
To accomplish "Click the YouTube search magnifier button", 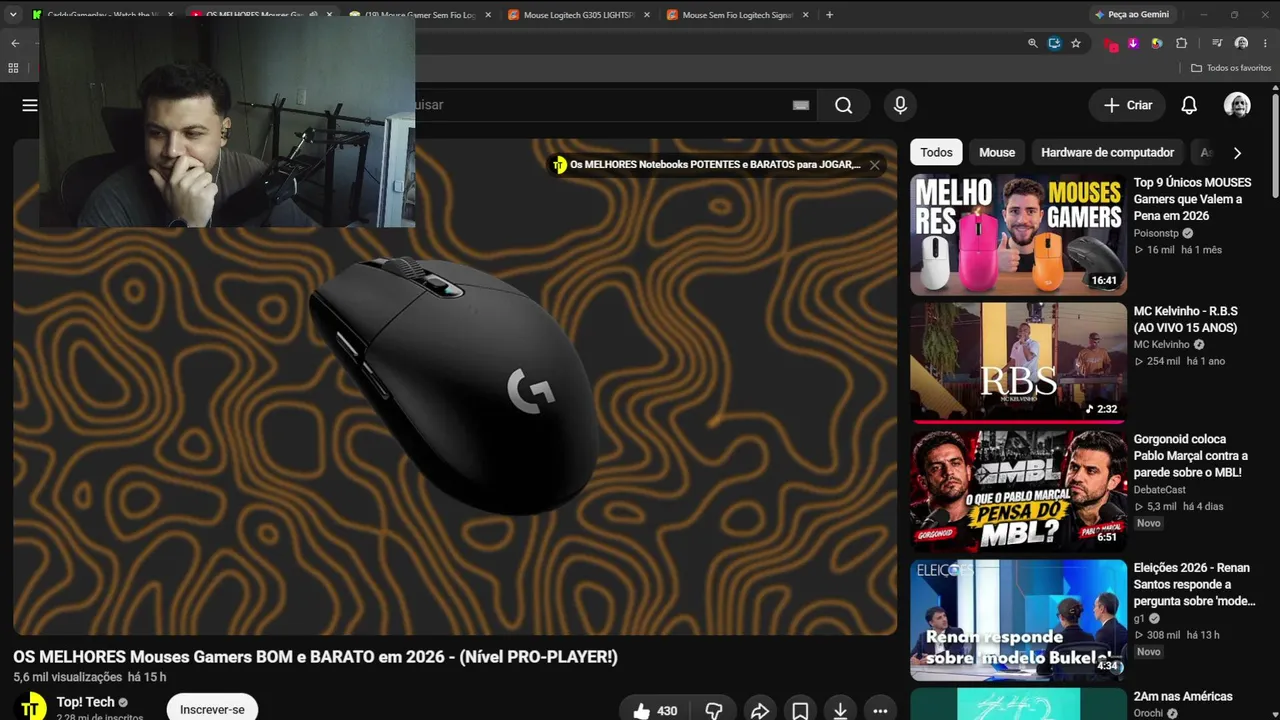I will click(843, 105).
